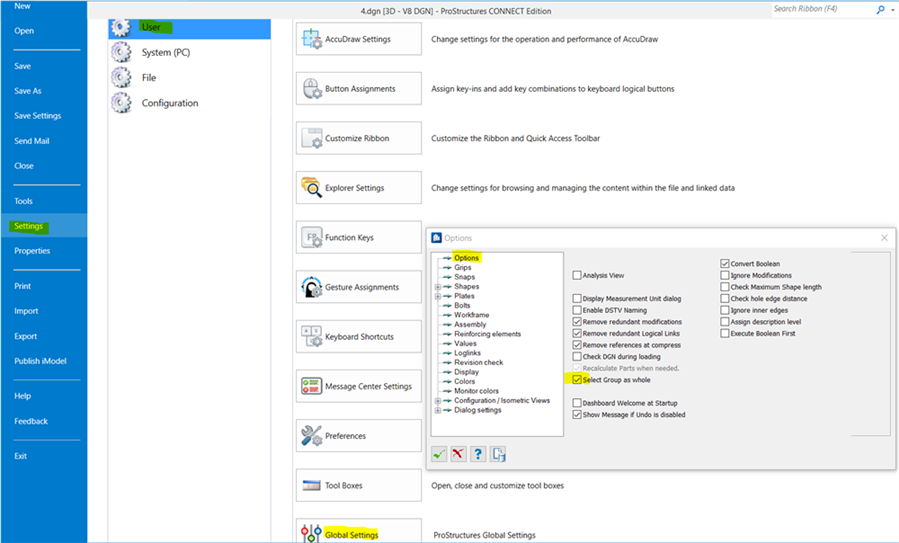The width and height of the screenshot is (899, 543).
Task: Expand Configuration / Isometric Views node
Action: [x=437, y=401]
